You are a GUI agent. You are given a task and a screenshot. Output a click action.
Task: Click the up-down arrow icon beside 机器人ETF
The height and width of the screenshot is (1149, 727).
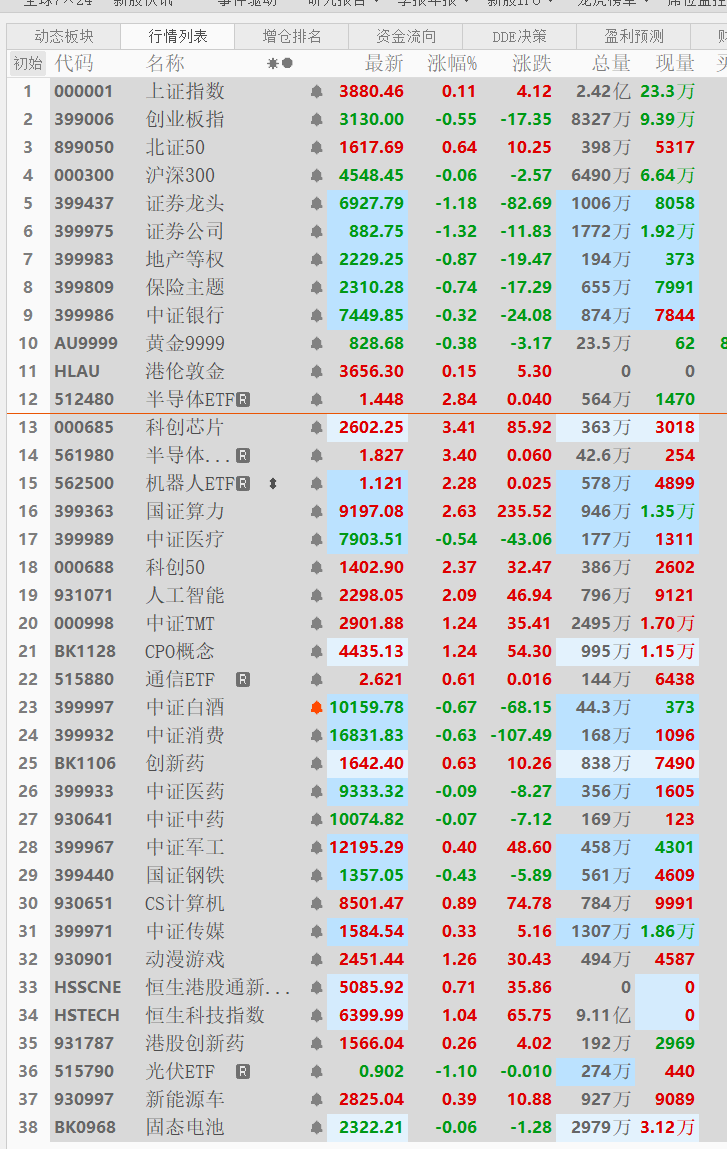tap(273, 484)
